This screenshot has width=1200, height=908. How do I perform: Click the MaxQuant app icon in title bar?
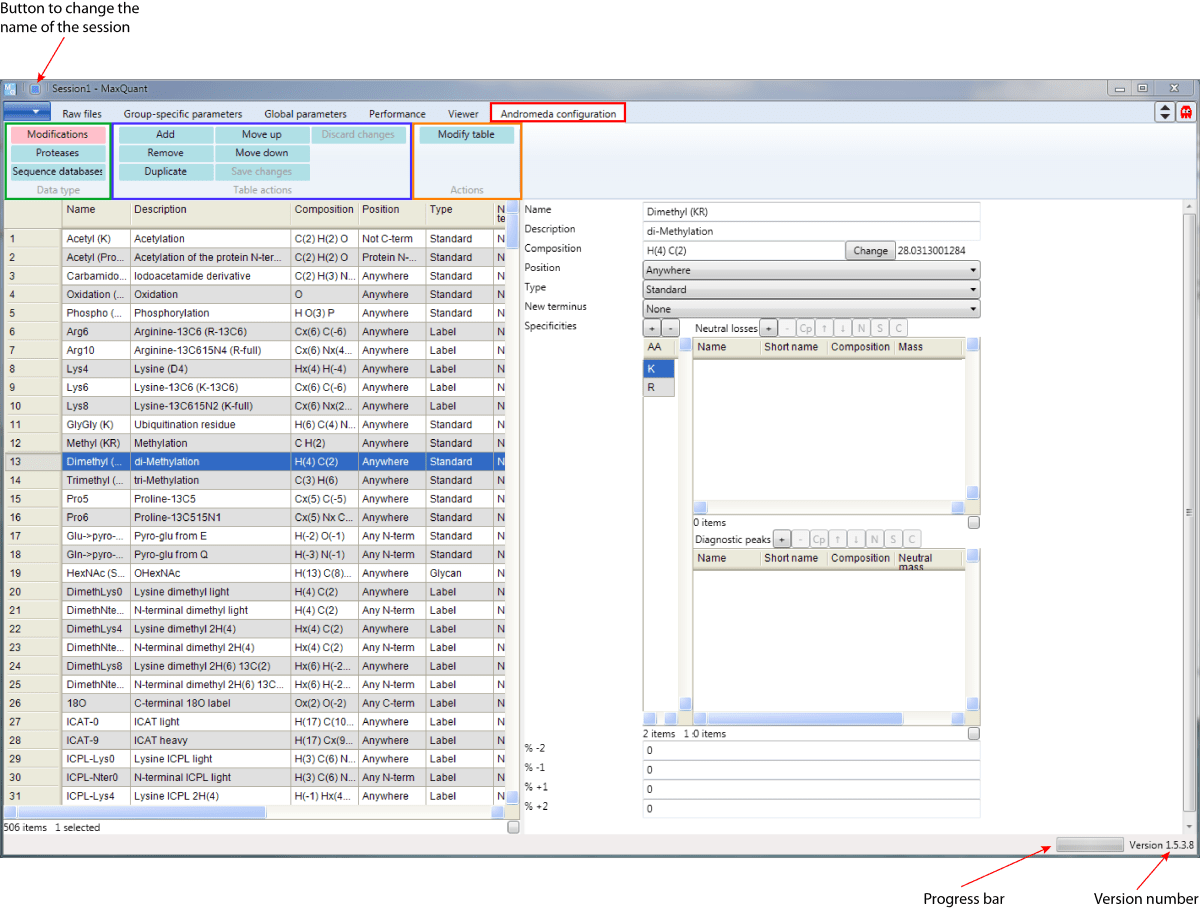11,89
